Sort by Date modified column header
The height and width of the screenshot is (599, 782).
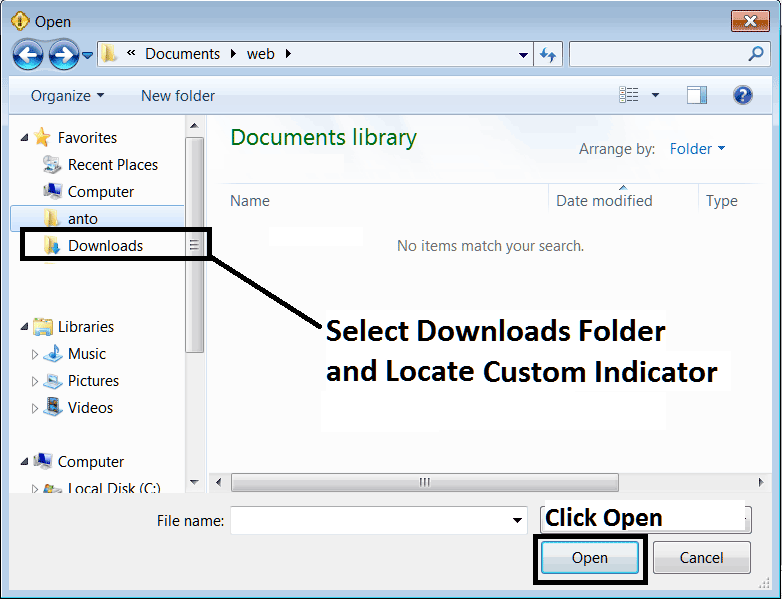(604, 201)
